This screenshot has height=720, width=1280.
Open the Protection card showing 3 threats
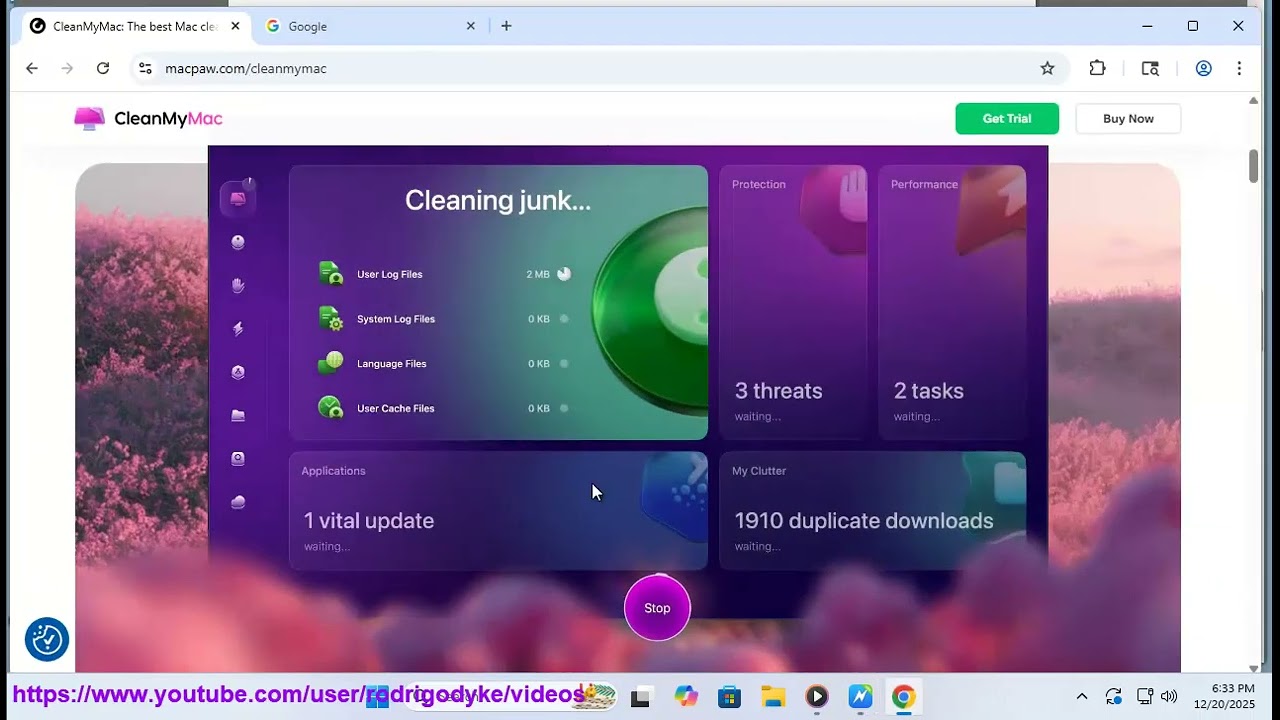coord(793,302)
